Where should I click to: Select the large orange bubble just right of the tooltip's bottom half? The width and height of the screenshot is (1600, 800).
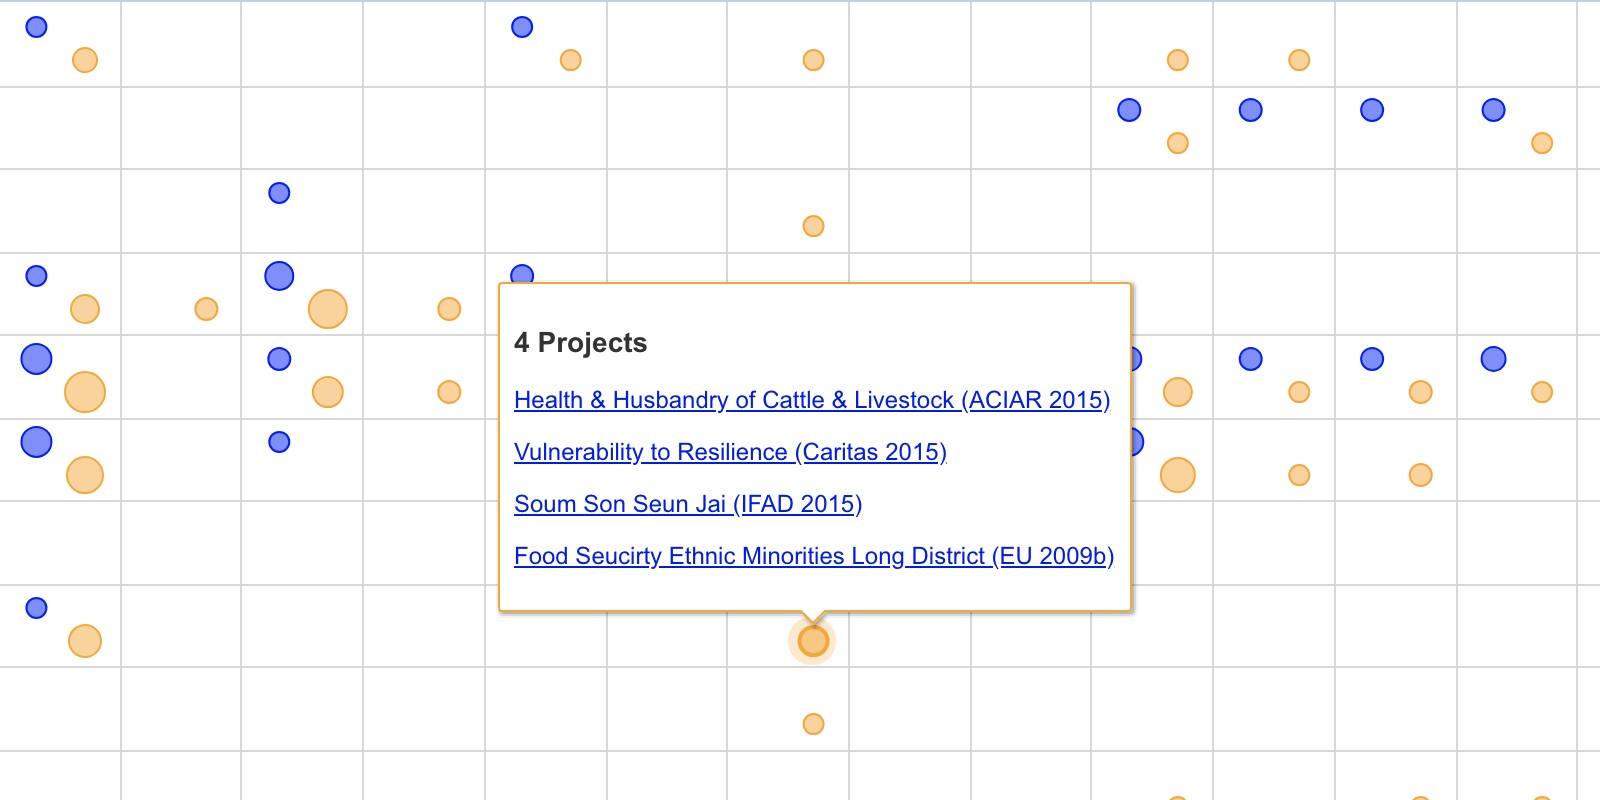click(1178, 475)
